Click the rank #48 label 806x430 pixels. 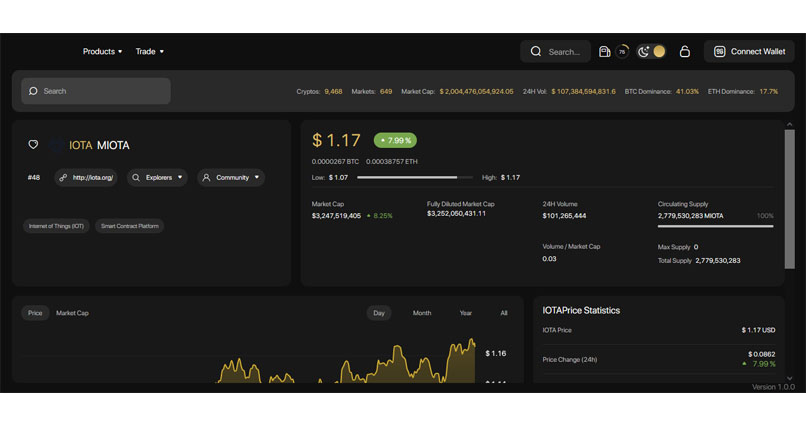[x=34, y=177]
